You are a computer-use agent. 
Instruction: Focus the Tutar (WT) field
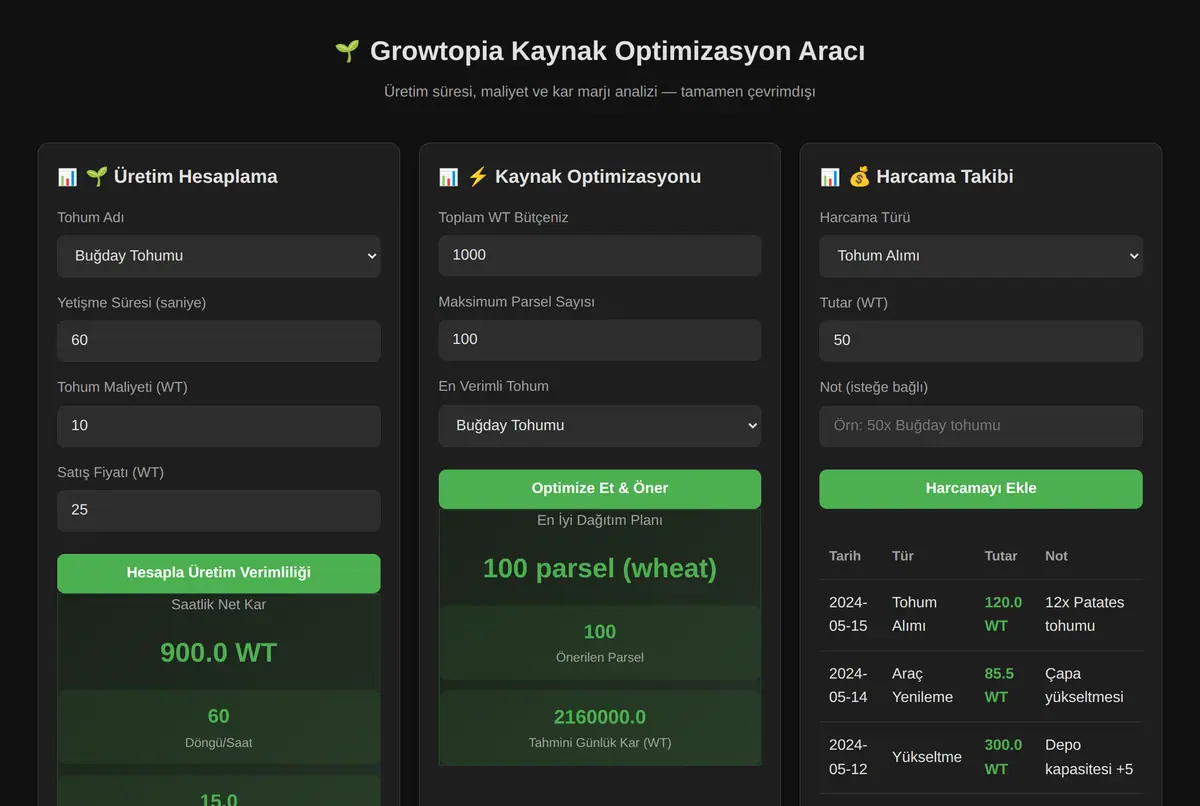pos(981,341)
